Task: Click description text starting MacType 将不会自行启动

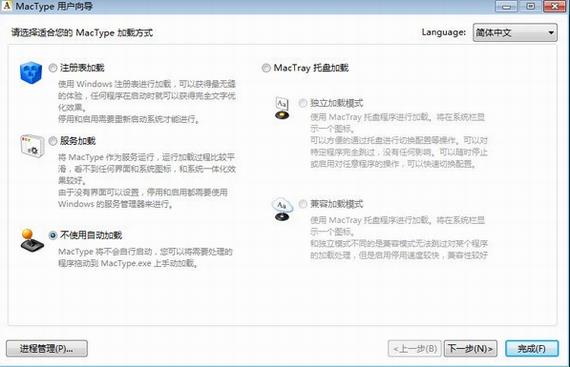Action: [145, 257]
